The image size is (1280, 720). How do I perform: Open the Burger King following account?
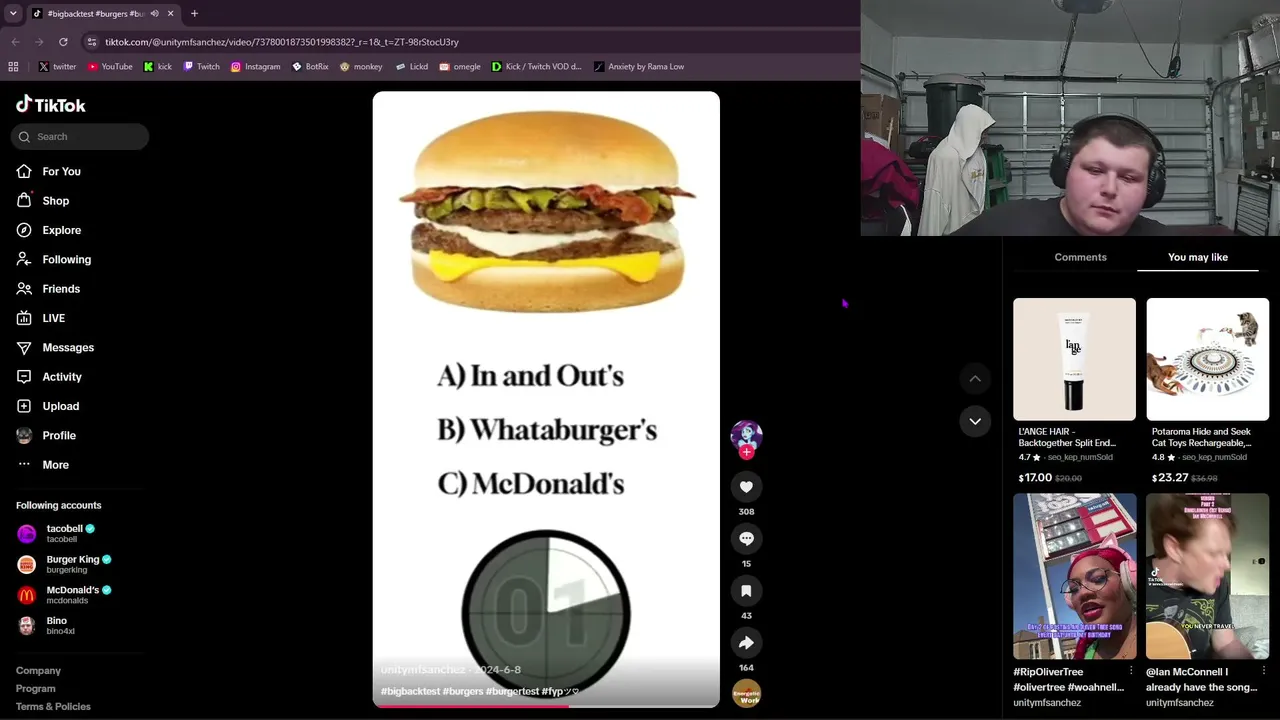64,564
